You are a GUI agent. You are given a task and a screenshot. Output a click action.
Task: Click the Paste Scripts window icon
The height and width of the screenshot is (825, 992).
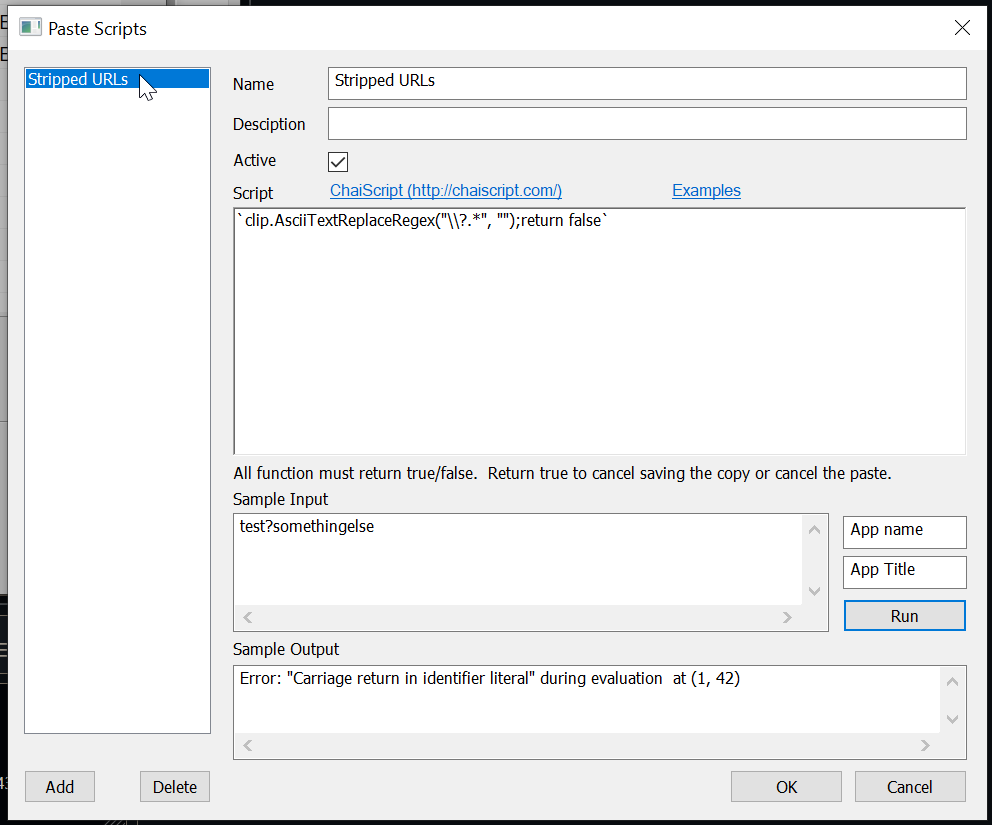pyautogui.click(x=30, y=28)
